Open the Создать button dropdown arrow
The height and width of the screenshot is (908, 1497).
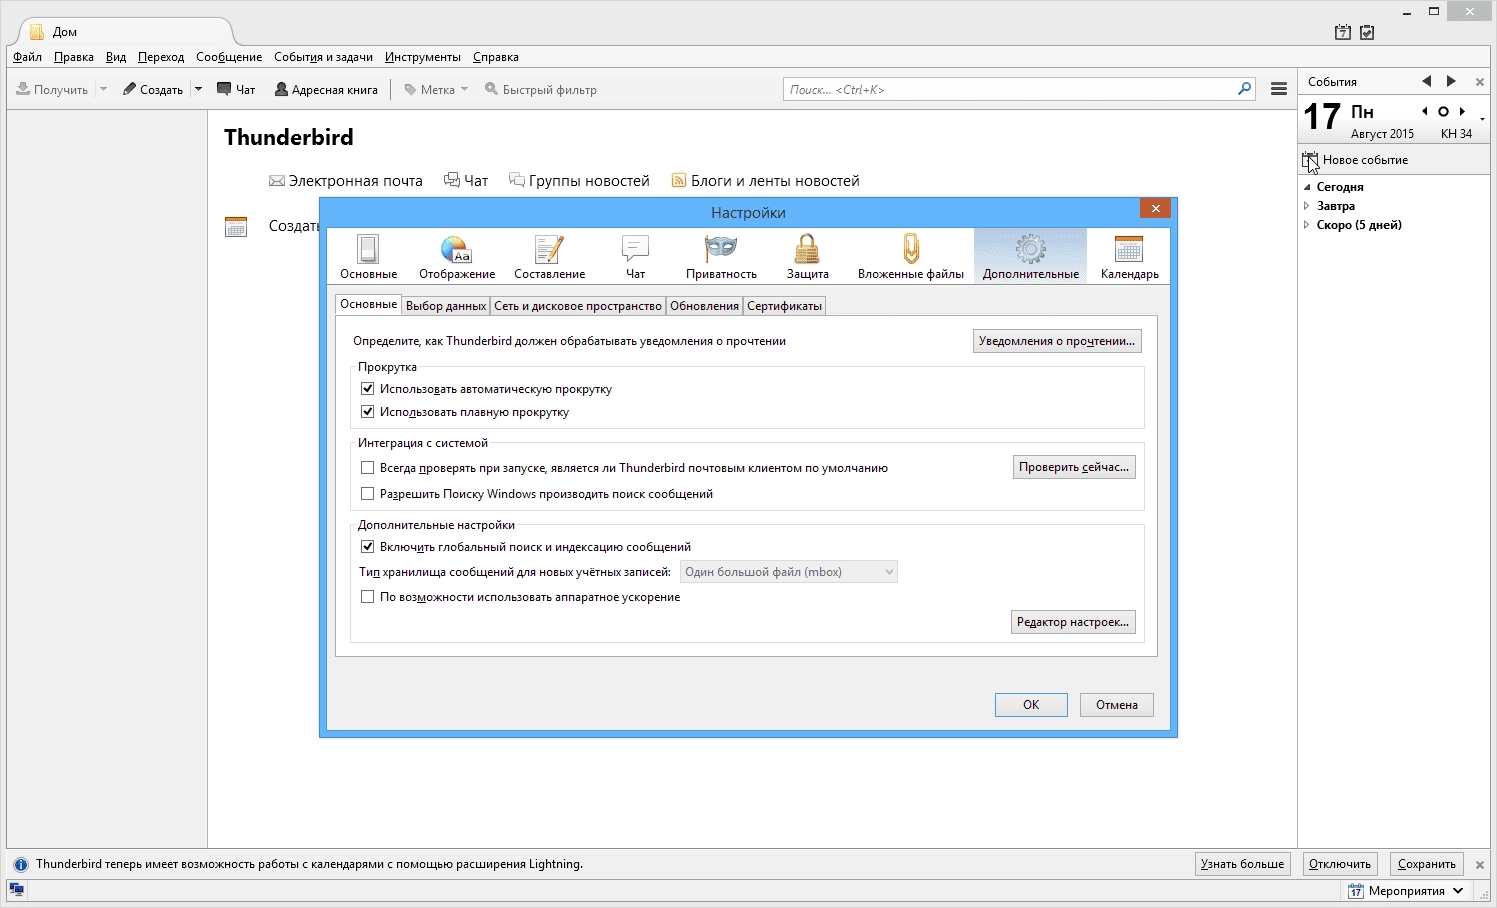(198, 89)
